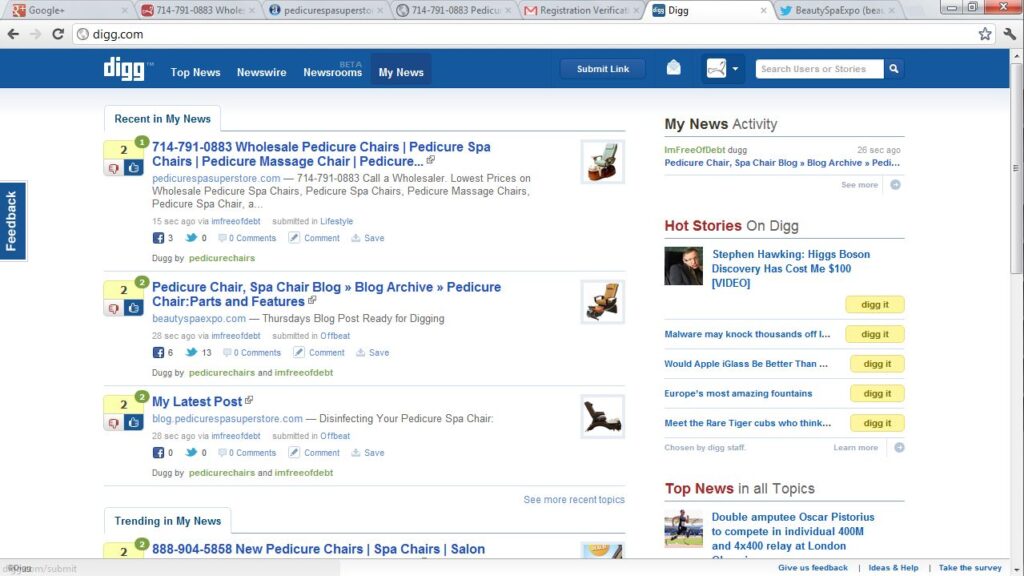
Task: Open the Chrome wrench menu
Action: [x=1010, y=34]
